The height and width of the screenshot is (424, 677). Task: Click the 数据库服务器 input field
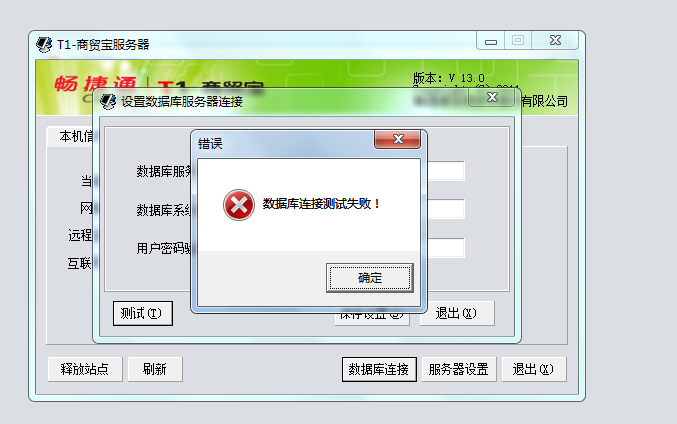tap(446, 171)
